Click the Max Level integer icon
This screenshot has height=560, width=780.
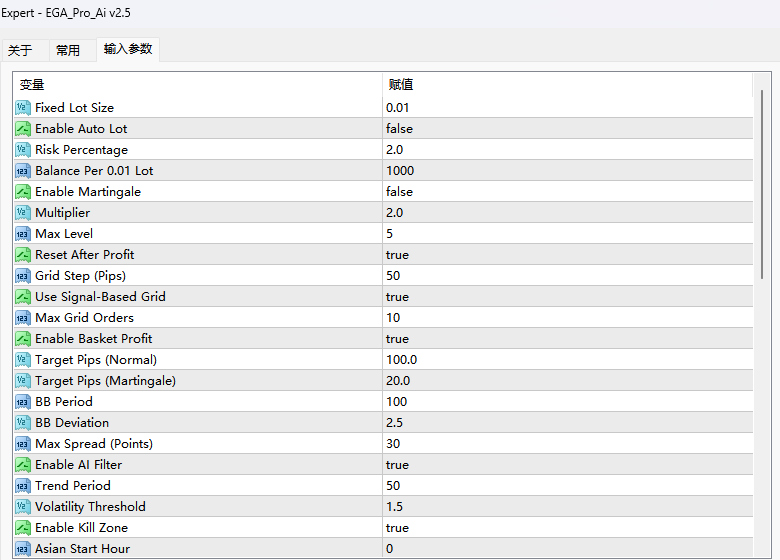coord(23,234)
